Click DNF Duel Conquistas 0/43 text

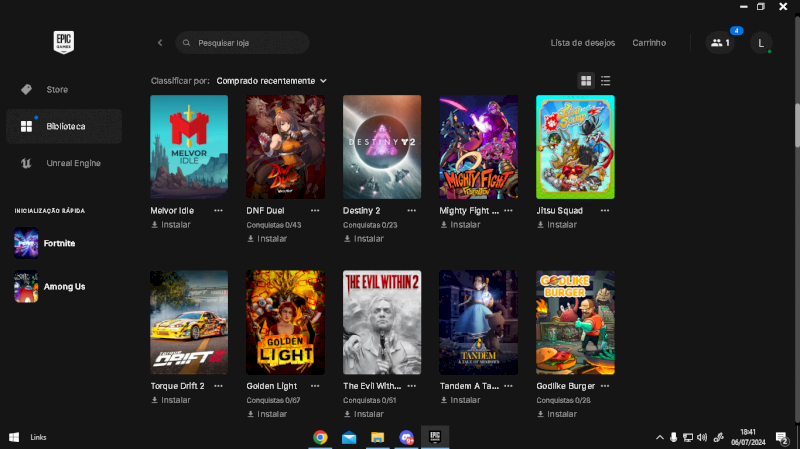tap(273, 225)
